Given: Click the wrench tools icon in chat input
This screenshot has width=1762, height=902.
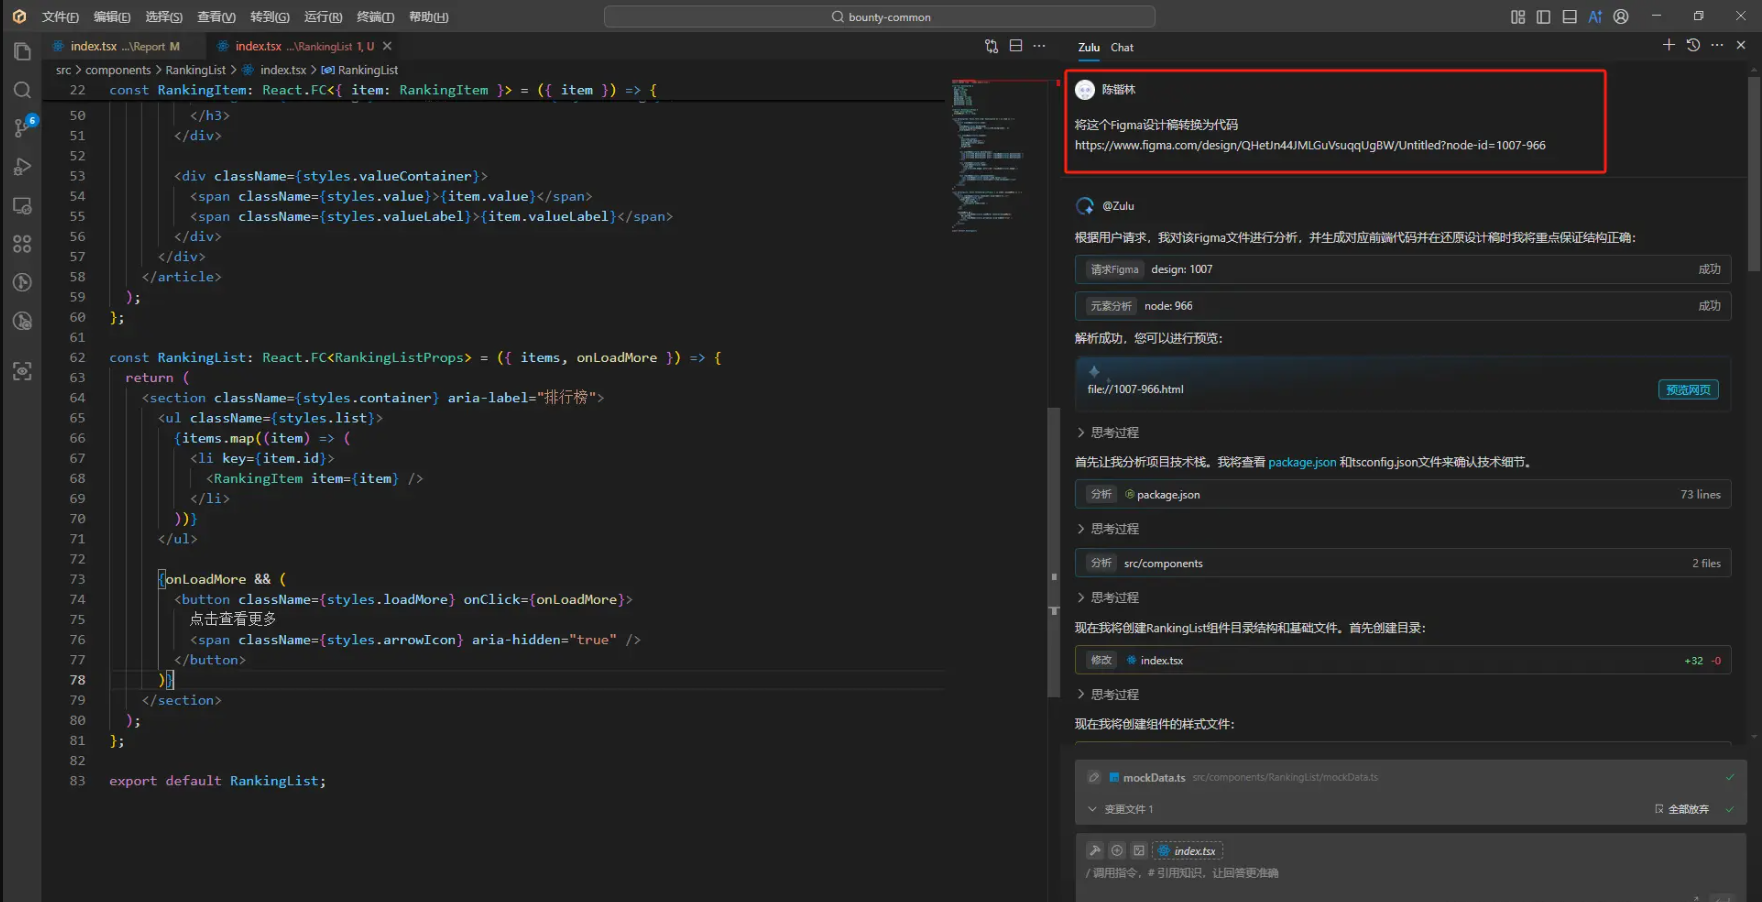Looking at the screenshot, I should [x=1095, y=851].
